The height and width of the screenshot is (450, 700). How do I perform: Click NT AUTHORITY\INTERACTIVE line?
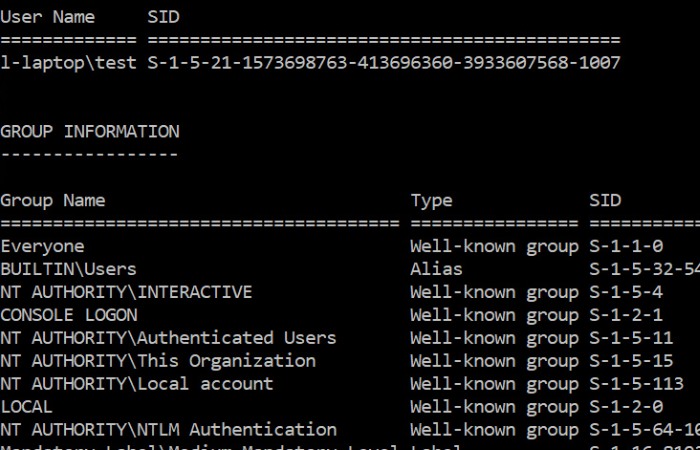point(126,292)
